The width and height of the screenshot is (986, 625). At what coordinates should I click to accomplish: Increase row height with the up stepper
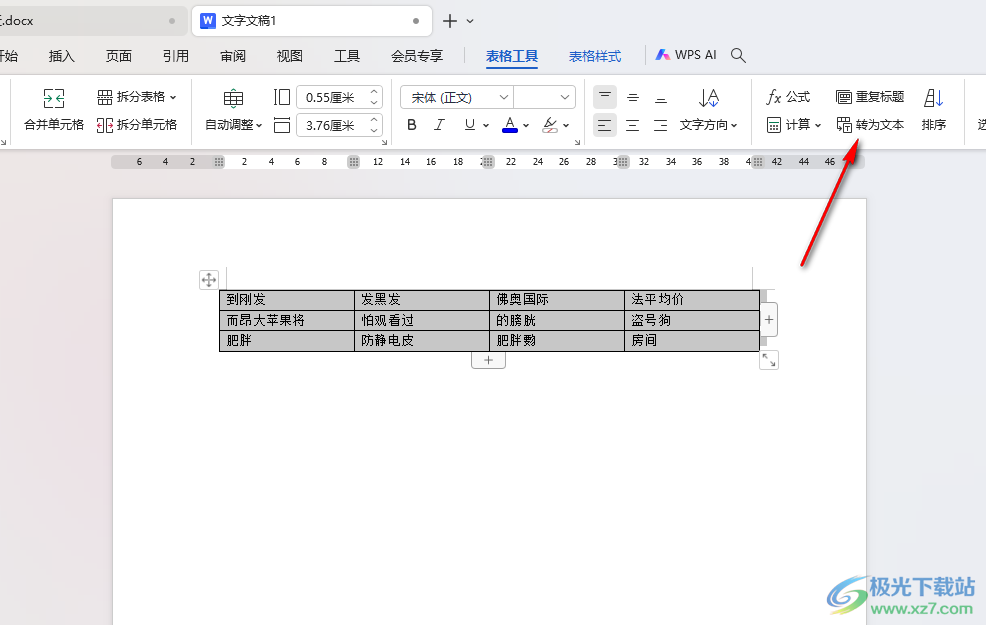pos(374,92)
